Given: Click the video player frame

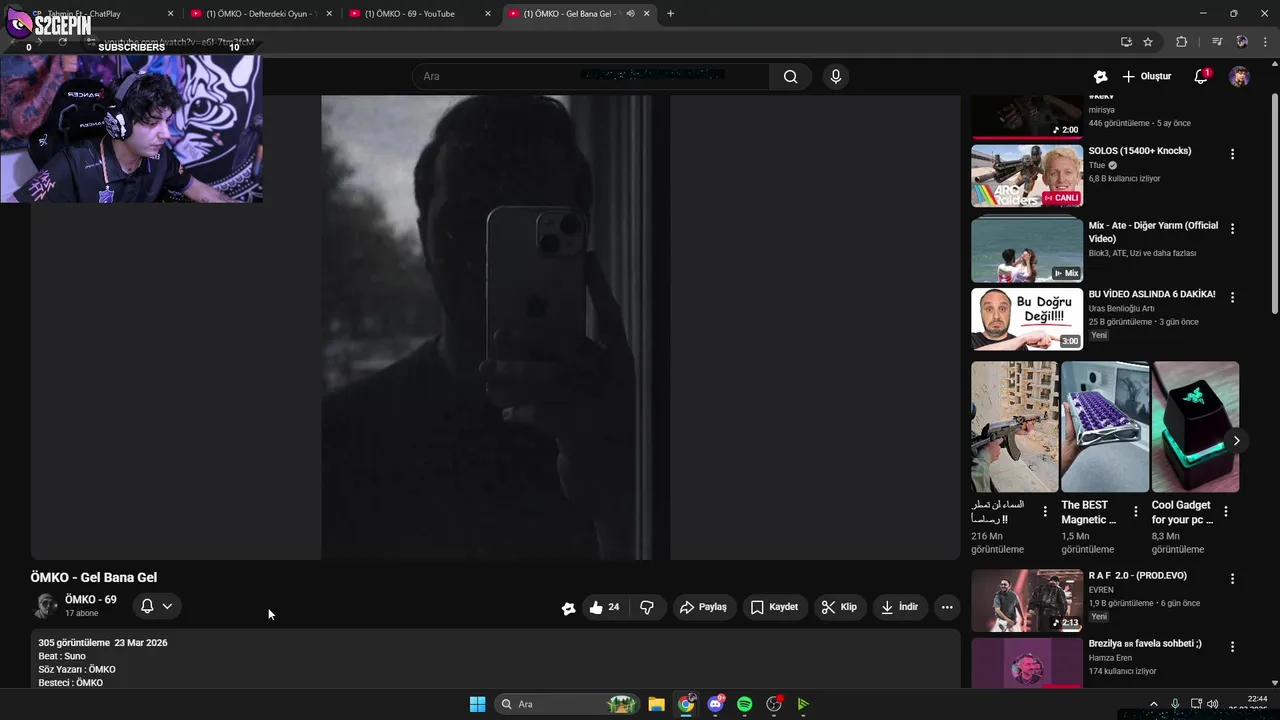Looking at the screenshot, I should (495, 327).
